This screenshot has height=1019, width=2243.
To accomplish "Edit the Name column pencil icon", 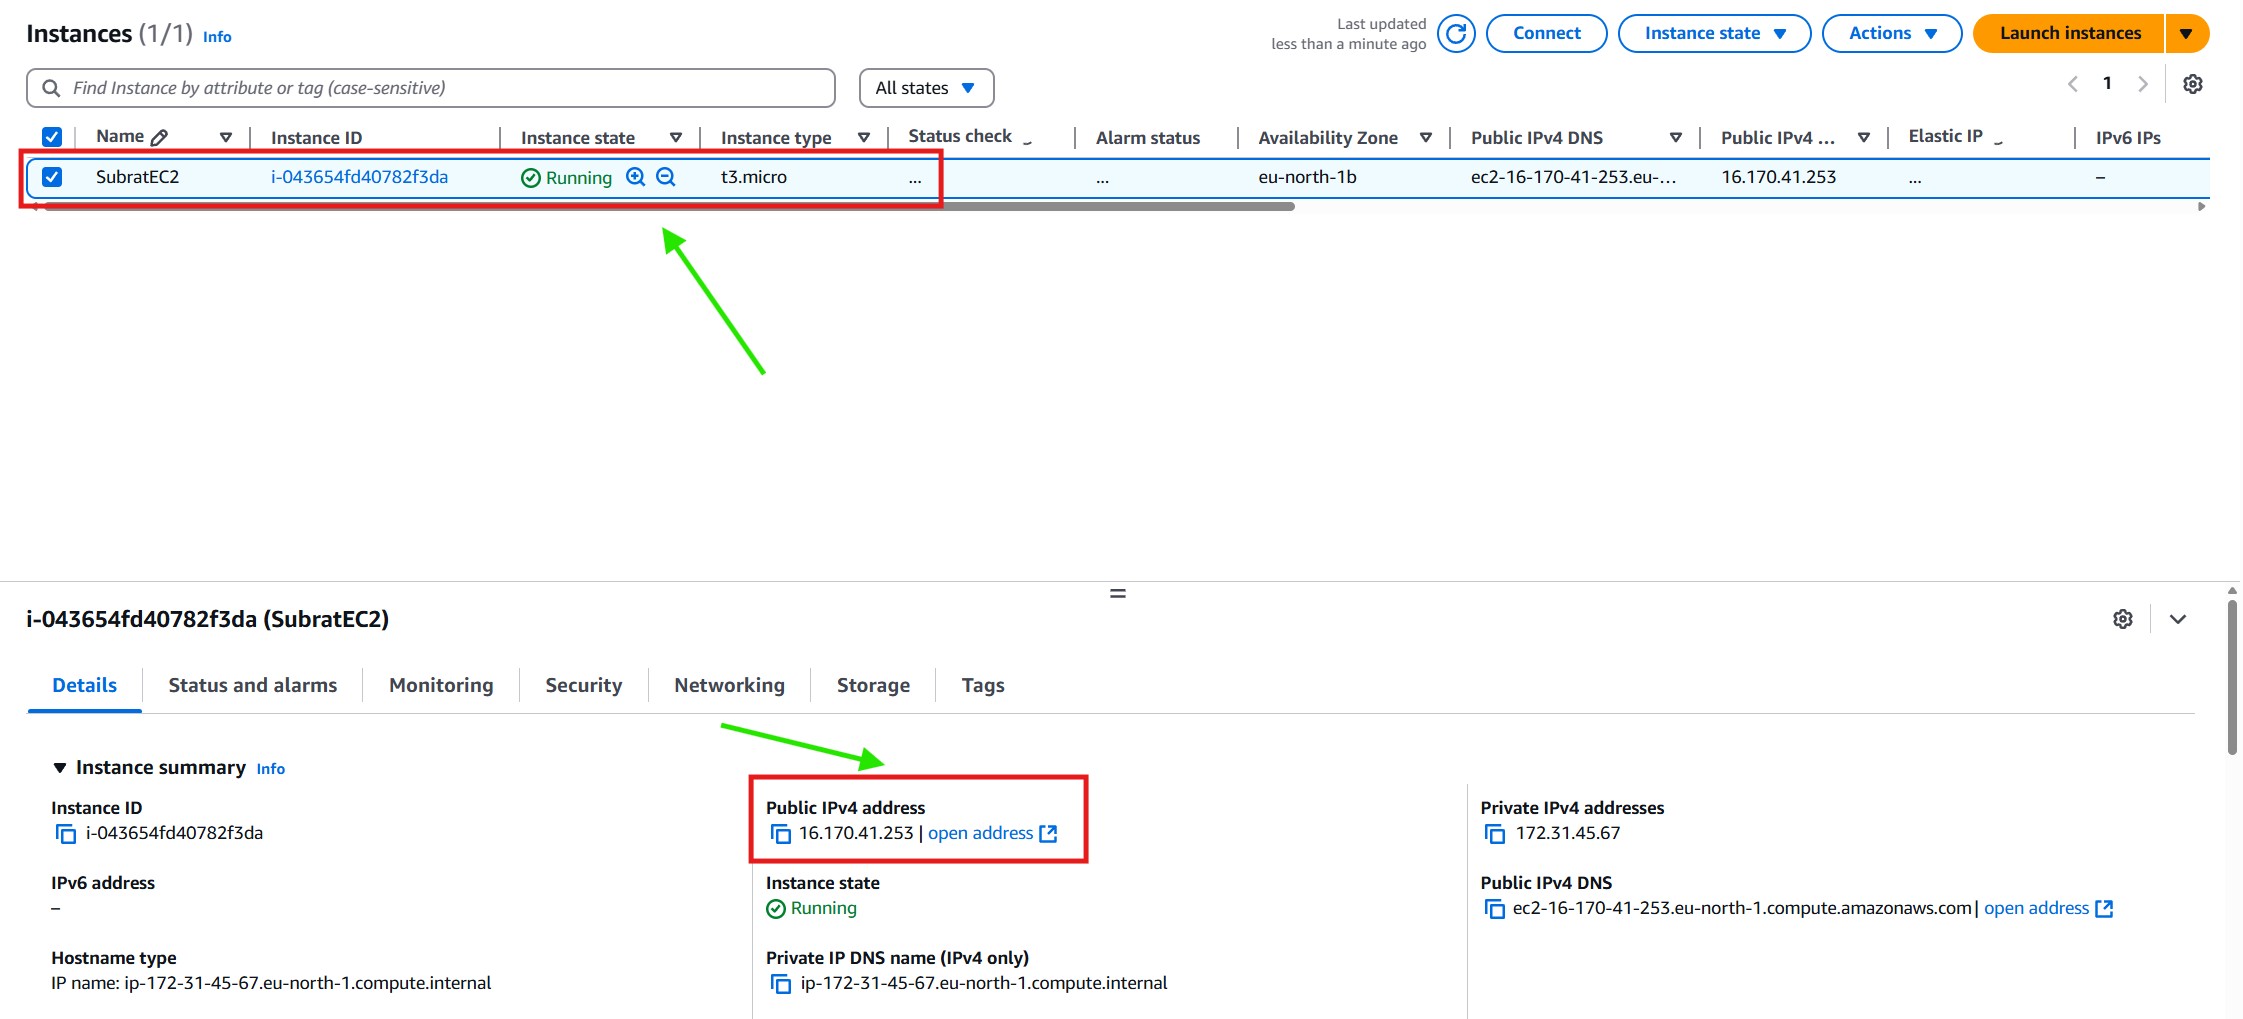I will point(159,138).
